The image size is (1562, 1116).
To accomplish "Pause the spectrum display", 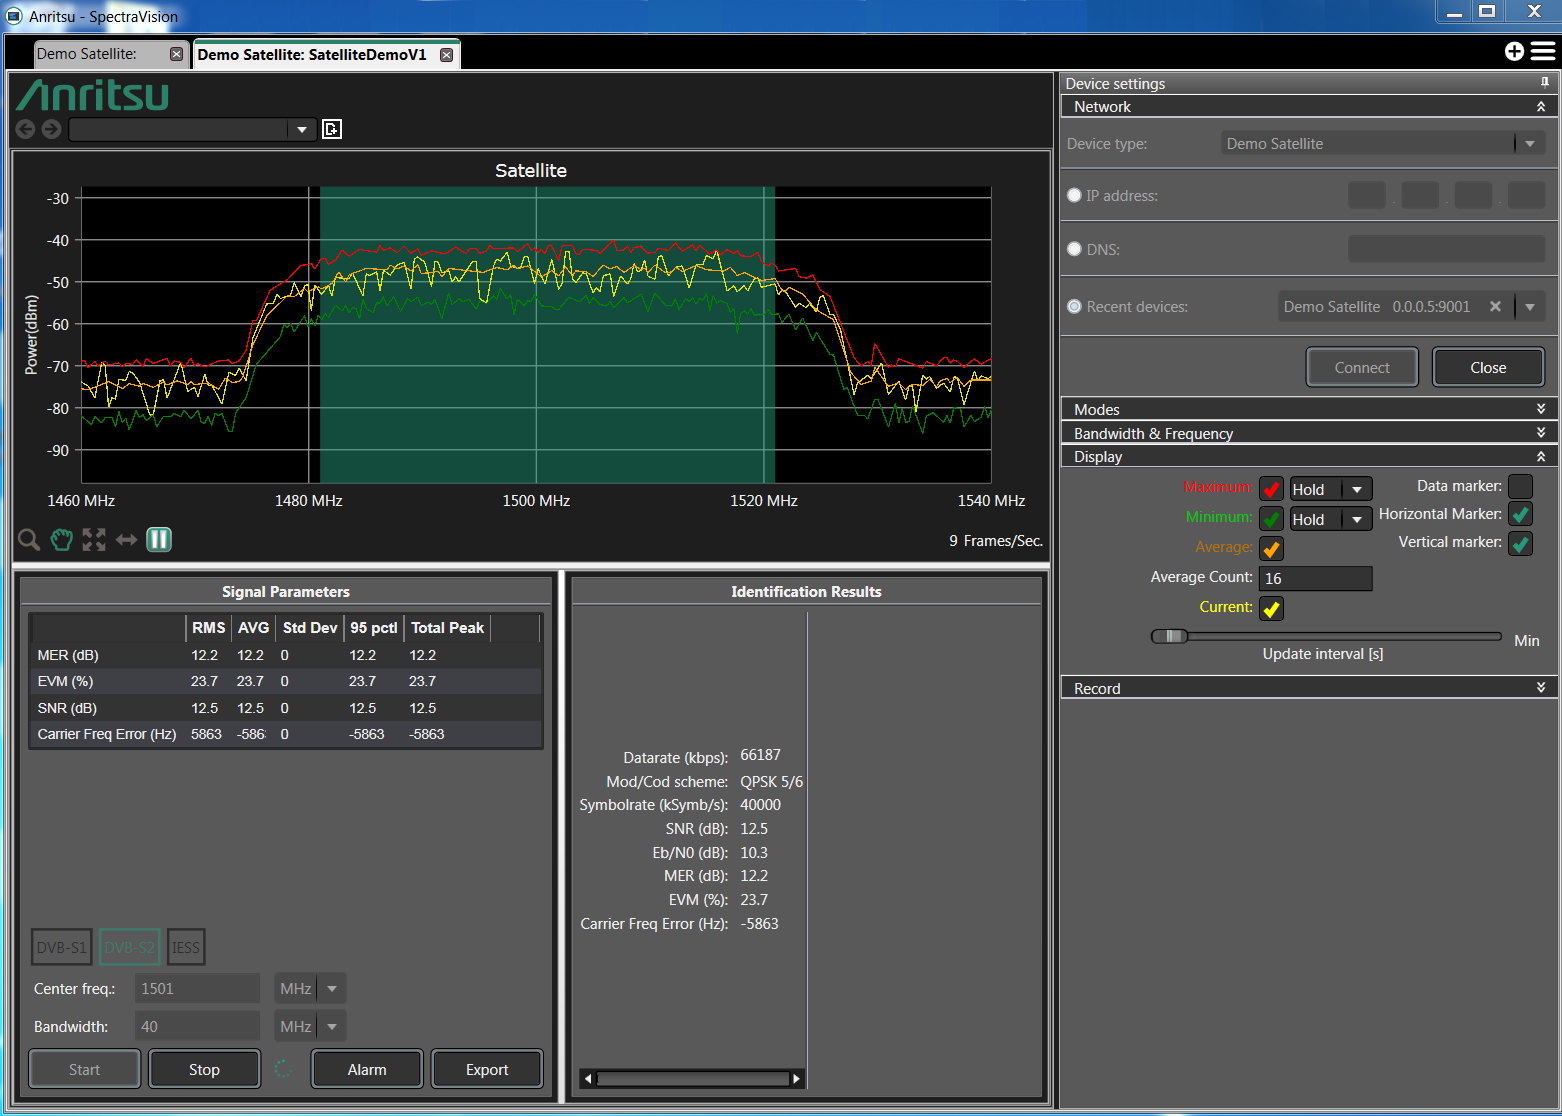I will pos(159,540).
